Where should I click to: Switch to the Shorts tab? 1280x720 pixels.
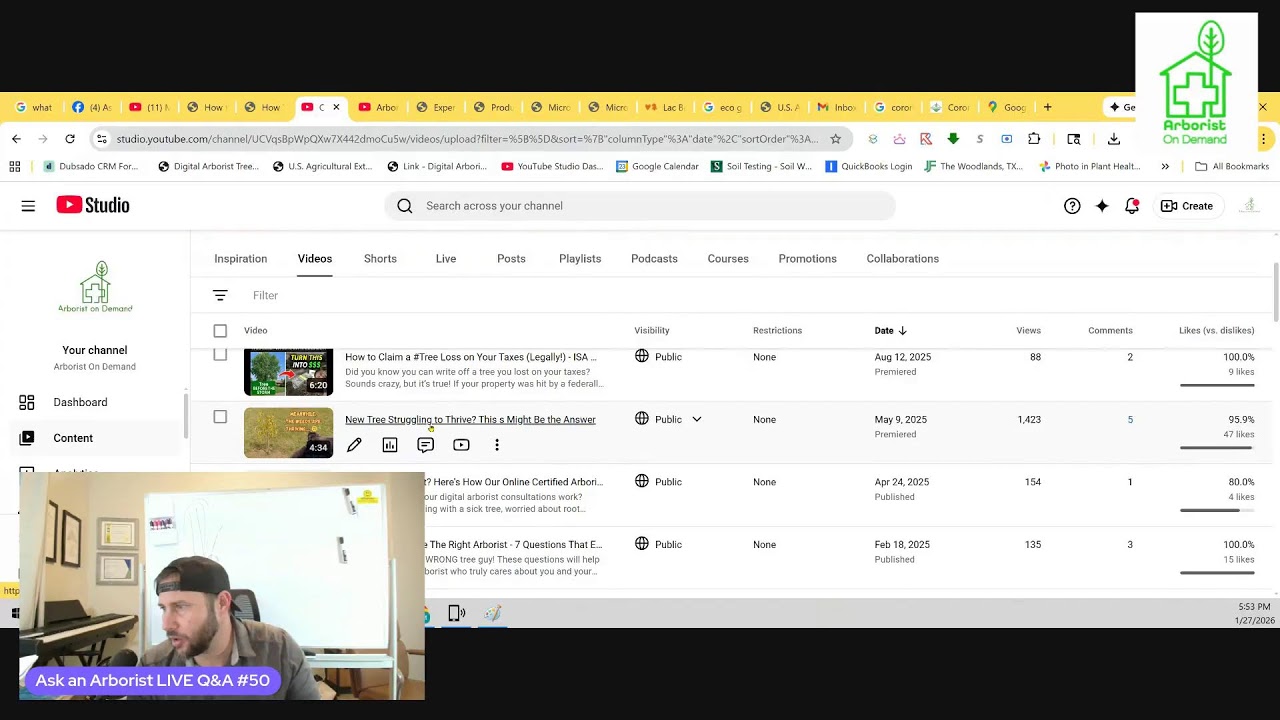380,259
